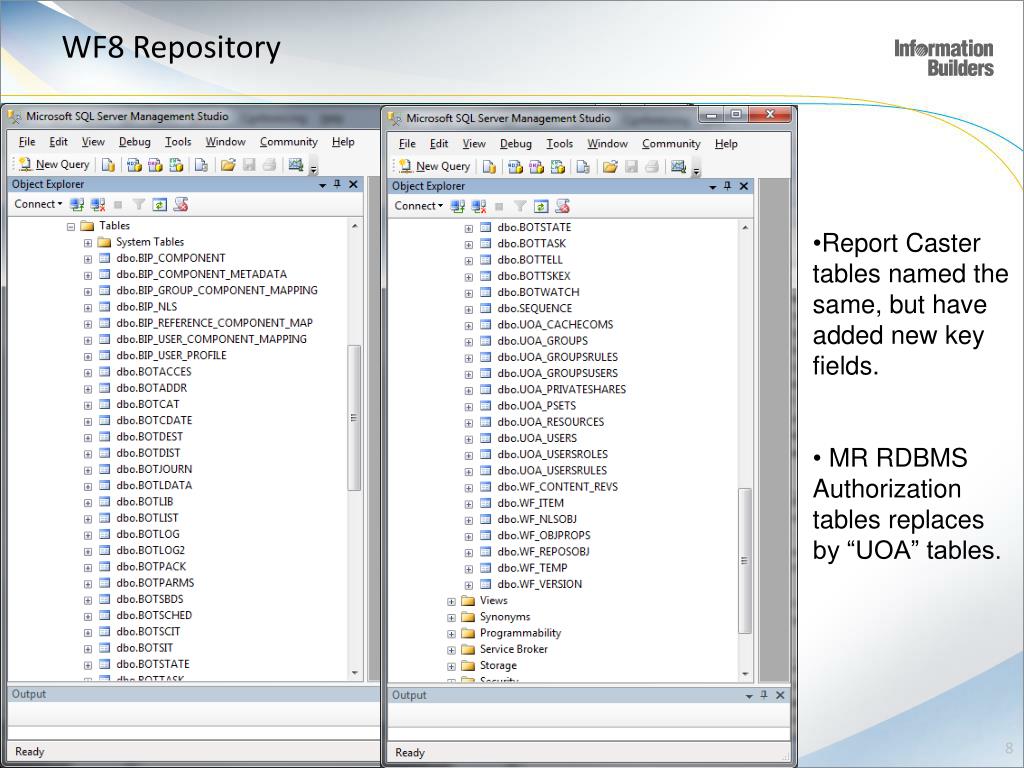Viewport: 1024px width, 768px height.
Task: Open the View menu in right window
Action: [474, 144]
